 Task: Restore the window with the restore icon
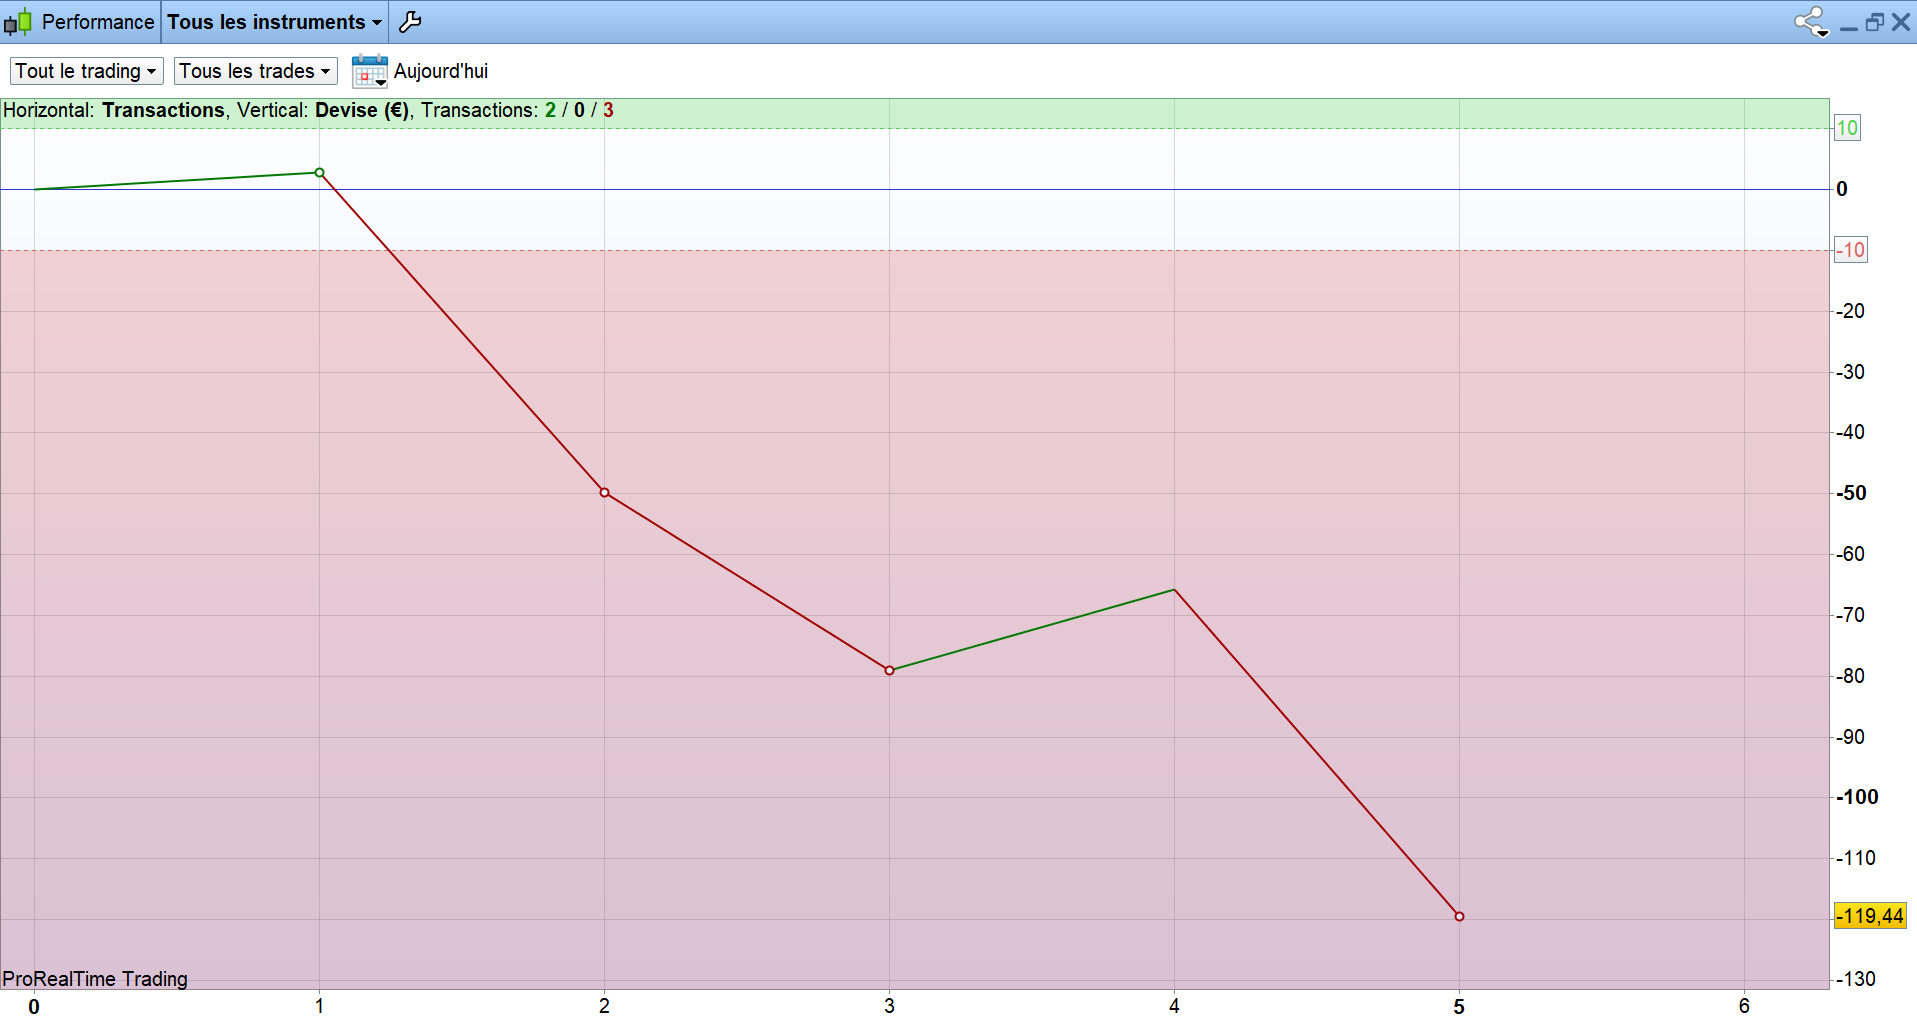(1875, 22)
